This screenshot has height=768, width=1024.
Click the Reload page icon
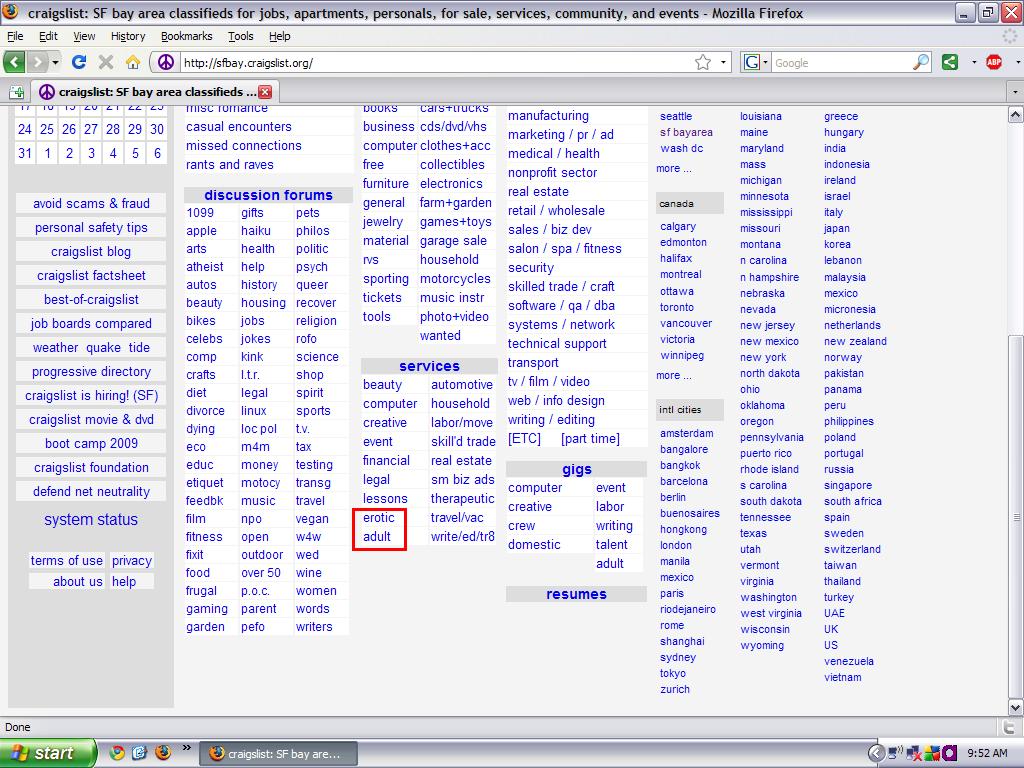pyautogui.click(x=79, y=62)
